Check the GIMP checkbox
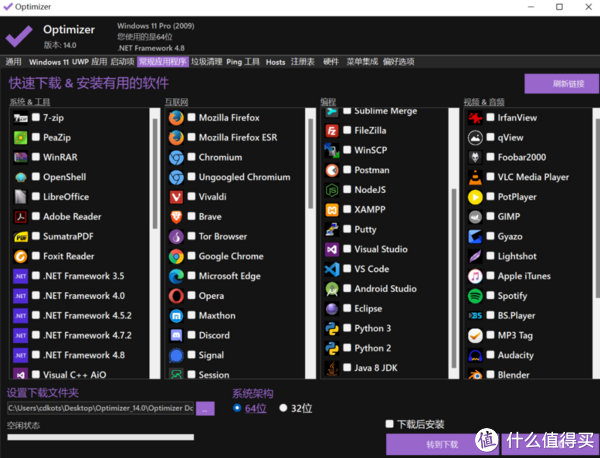 491,216
